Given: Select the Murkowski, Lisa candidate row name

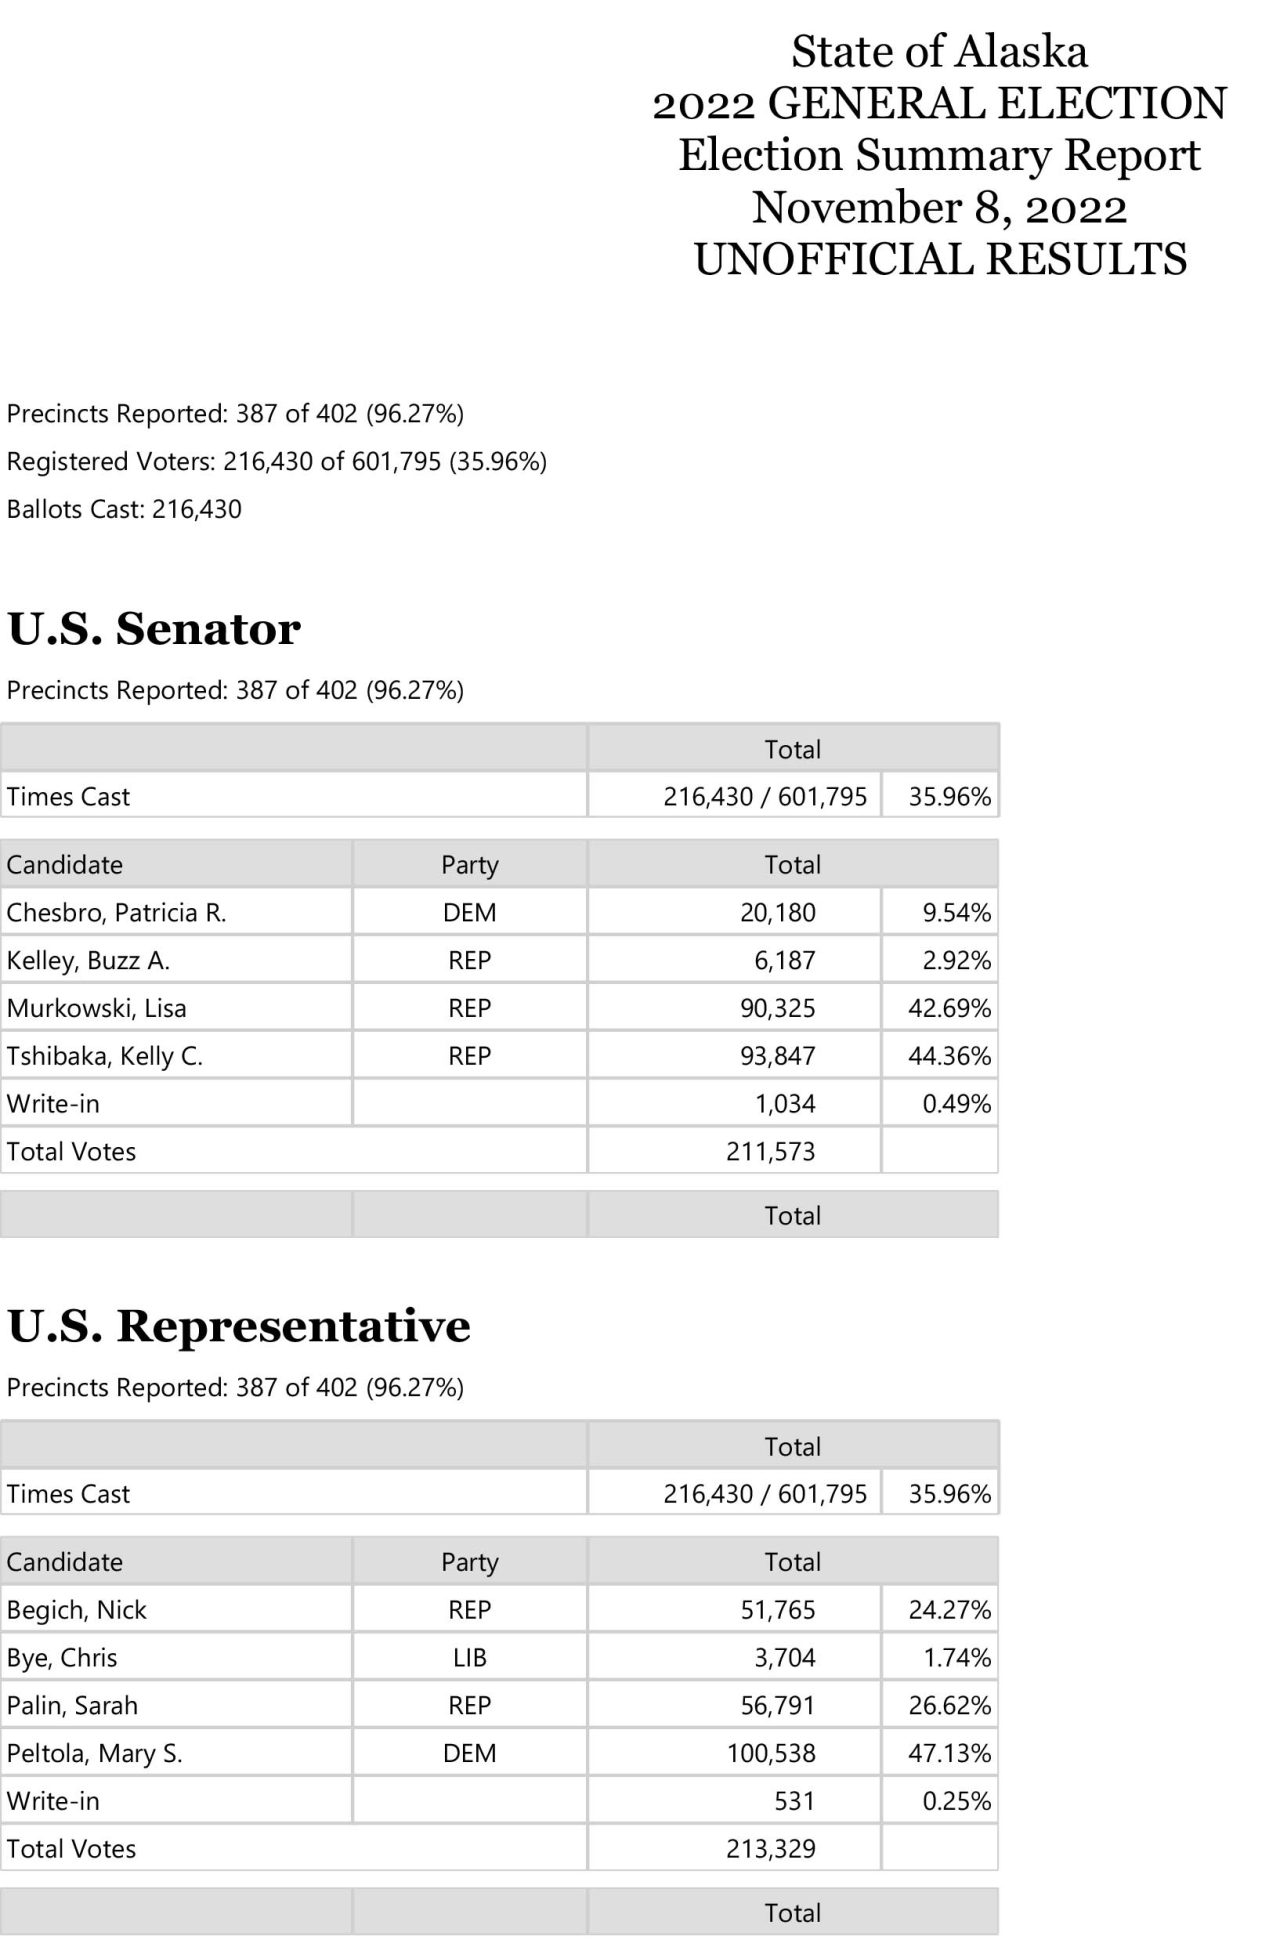Looking at the screenshot, I should coord(97,1008).
